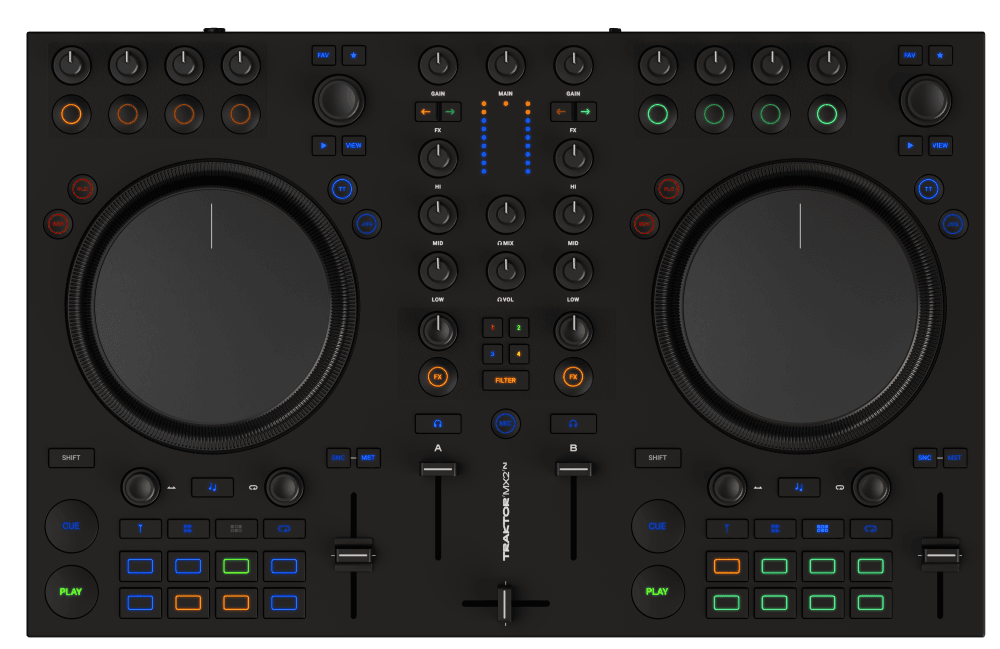Assign channel A FX with the green right arrow

(x=450, y=112)
